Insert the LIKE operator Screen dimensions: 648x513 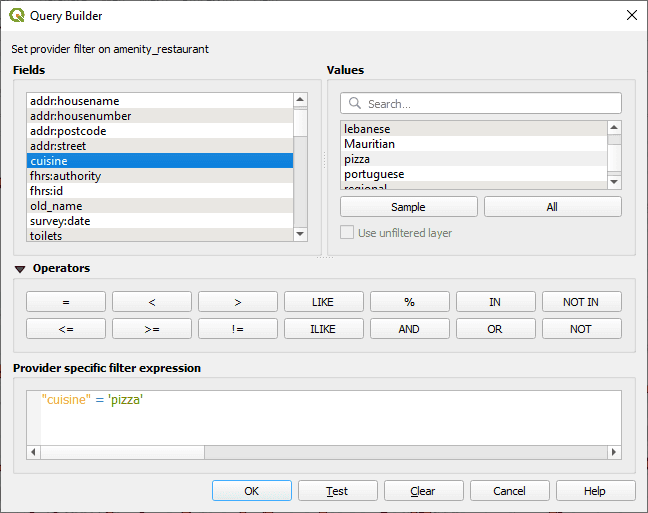(x=323, y=301)
